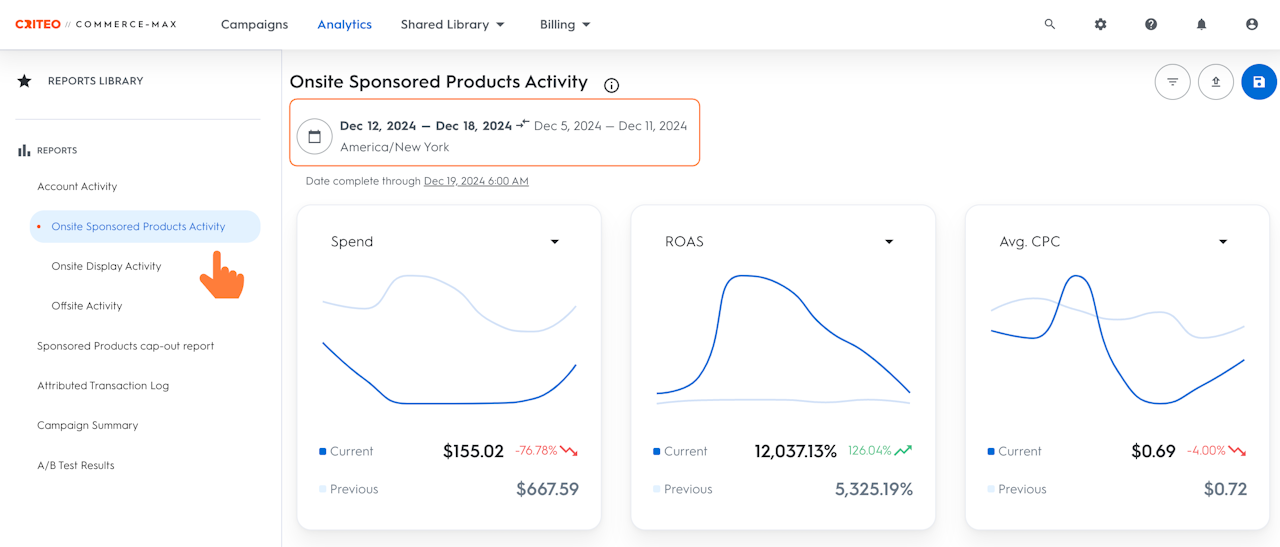The image size is (1280, 547).
Task: Open the Shared Library menu
Action: pyautogui.click(x=452, y=24)
